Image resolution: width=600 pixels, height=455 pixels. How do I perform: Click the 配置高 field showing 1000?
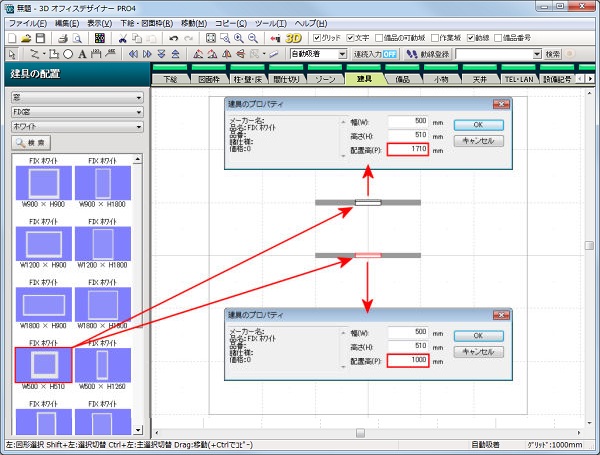[x=408, y=359]
